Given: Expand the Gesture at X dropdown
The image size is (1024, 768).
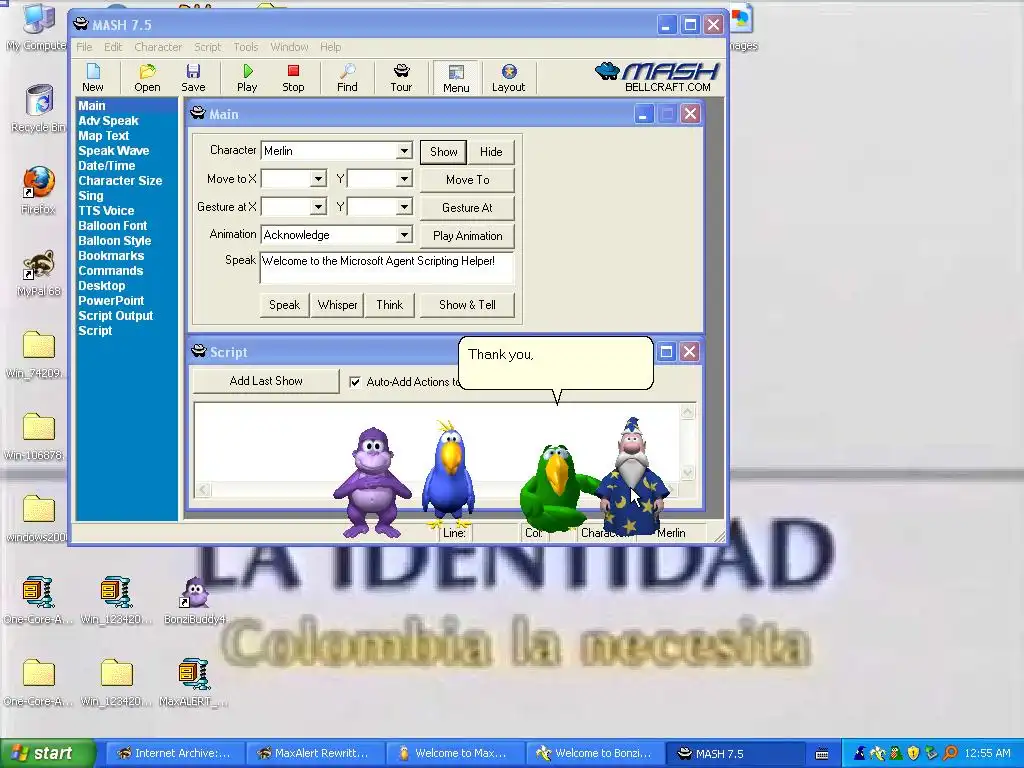Looking at the screenshot, I should click(318, 207).
